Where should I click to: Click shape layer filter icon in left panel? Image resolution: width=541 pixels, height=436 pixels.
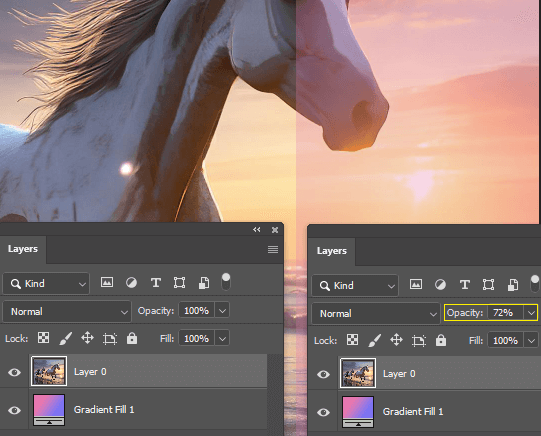pyautogui.click(x=179, y=283)
